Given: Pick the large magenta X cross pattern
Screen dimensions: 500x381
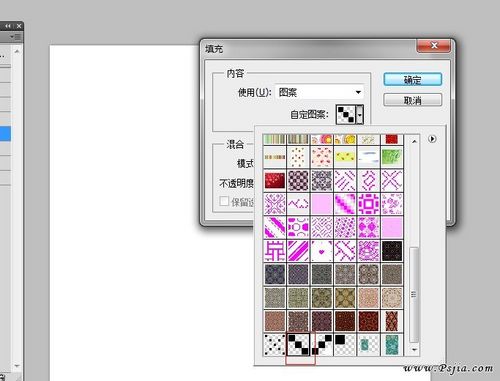Looking at the screenshot, I should pos(392,180).
